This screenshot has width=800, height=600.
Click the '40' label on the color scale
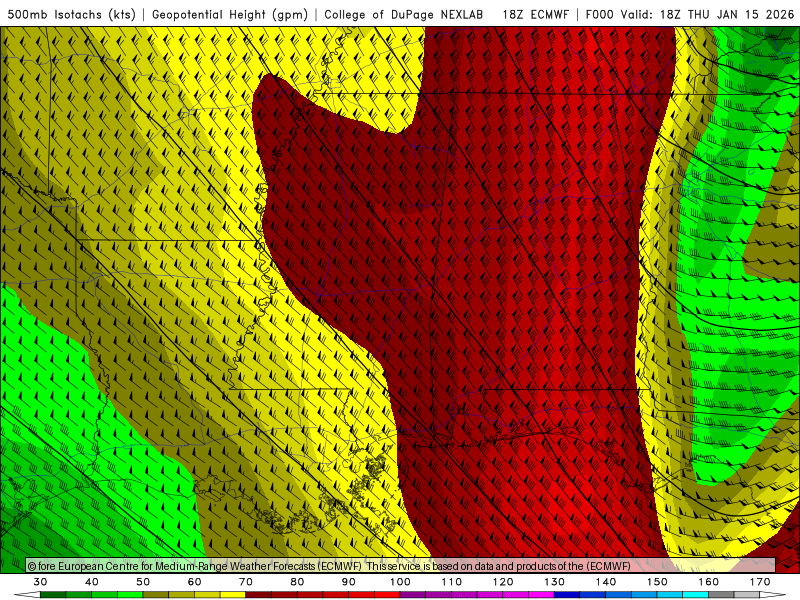click(92, 582)
